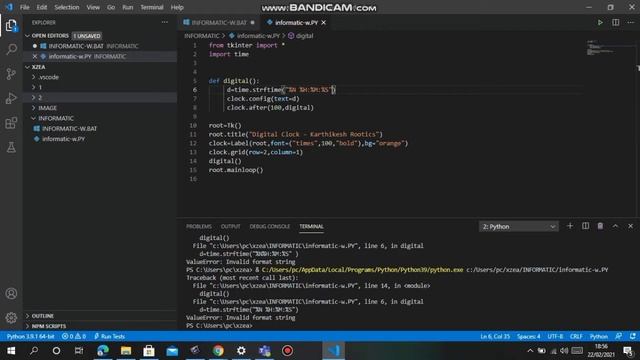Split the terminal panel
The height and width of the screenshot is (360, 640).
585,226
